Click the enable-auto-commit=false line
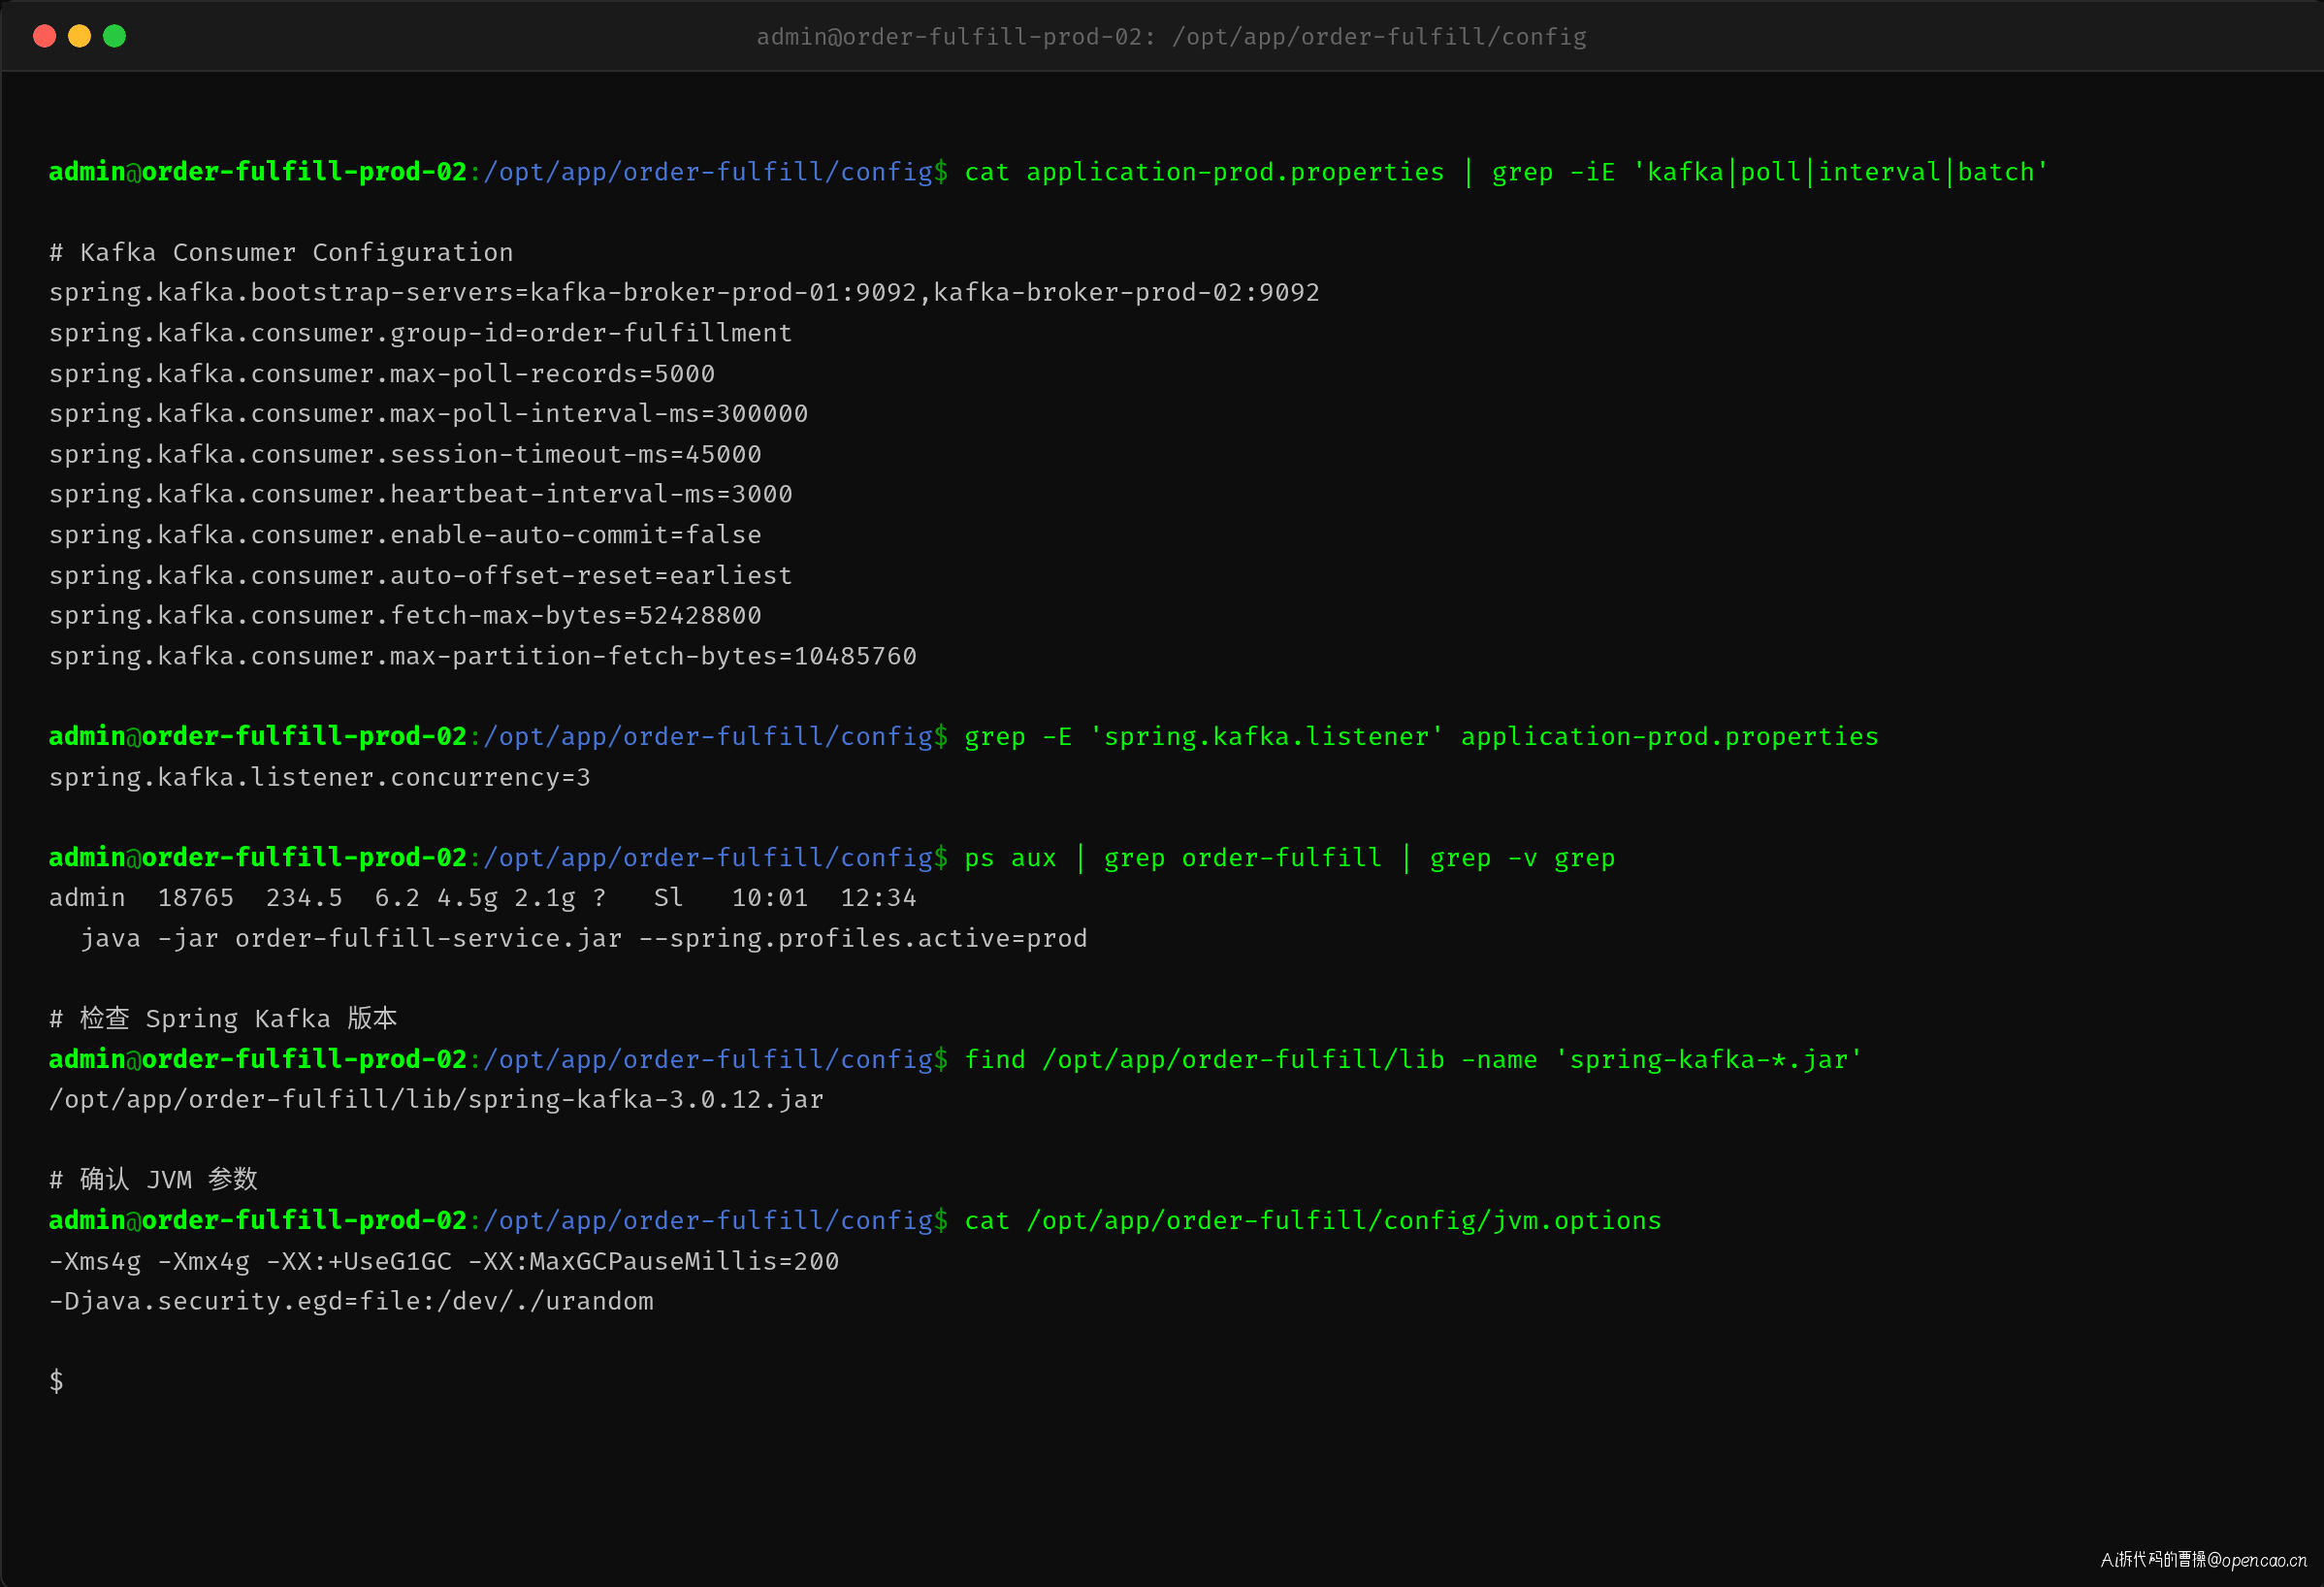The width and height of the screenshot is (2324, 1587). pos(405,535)
